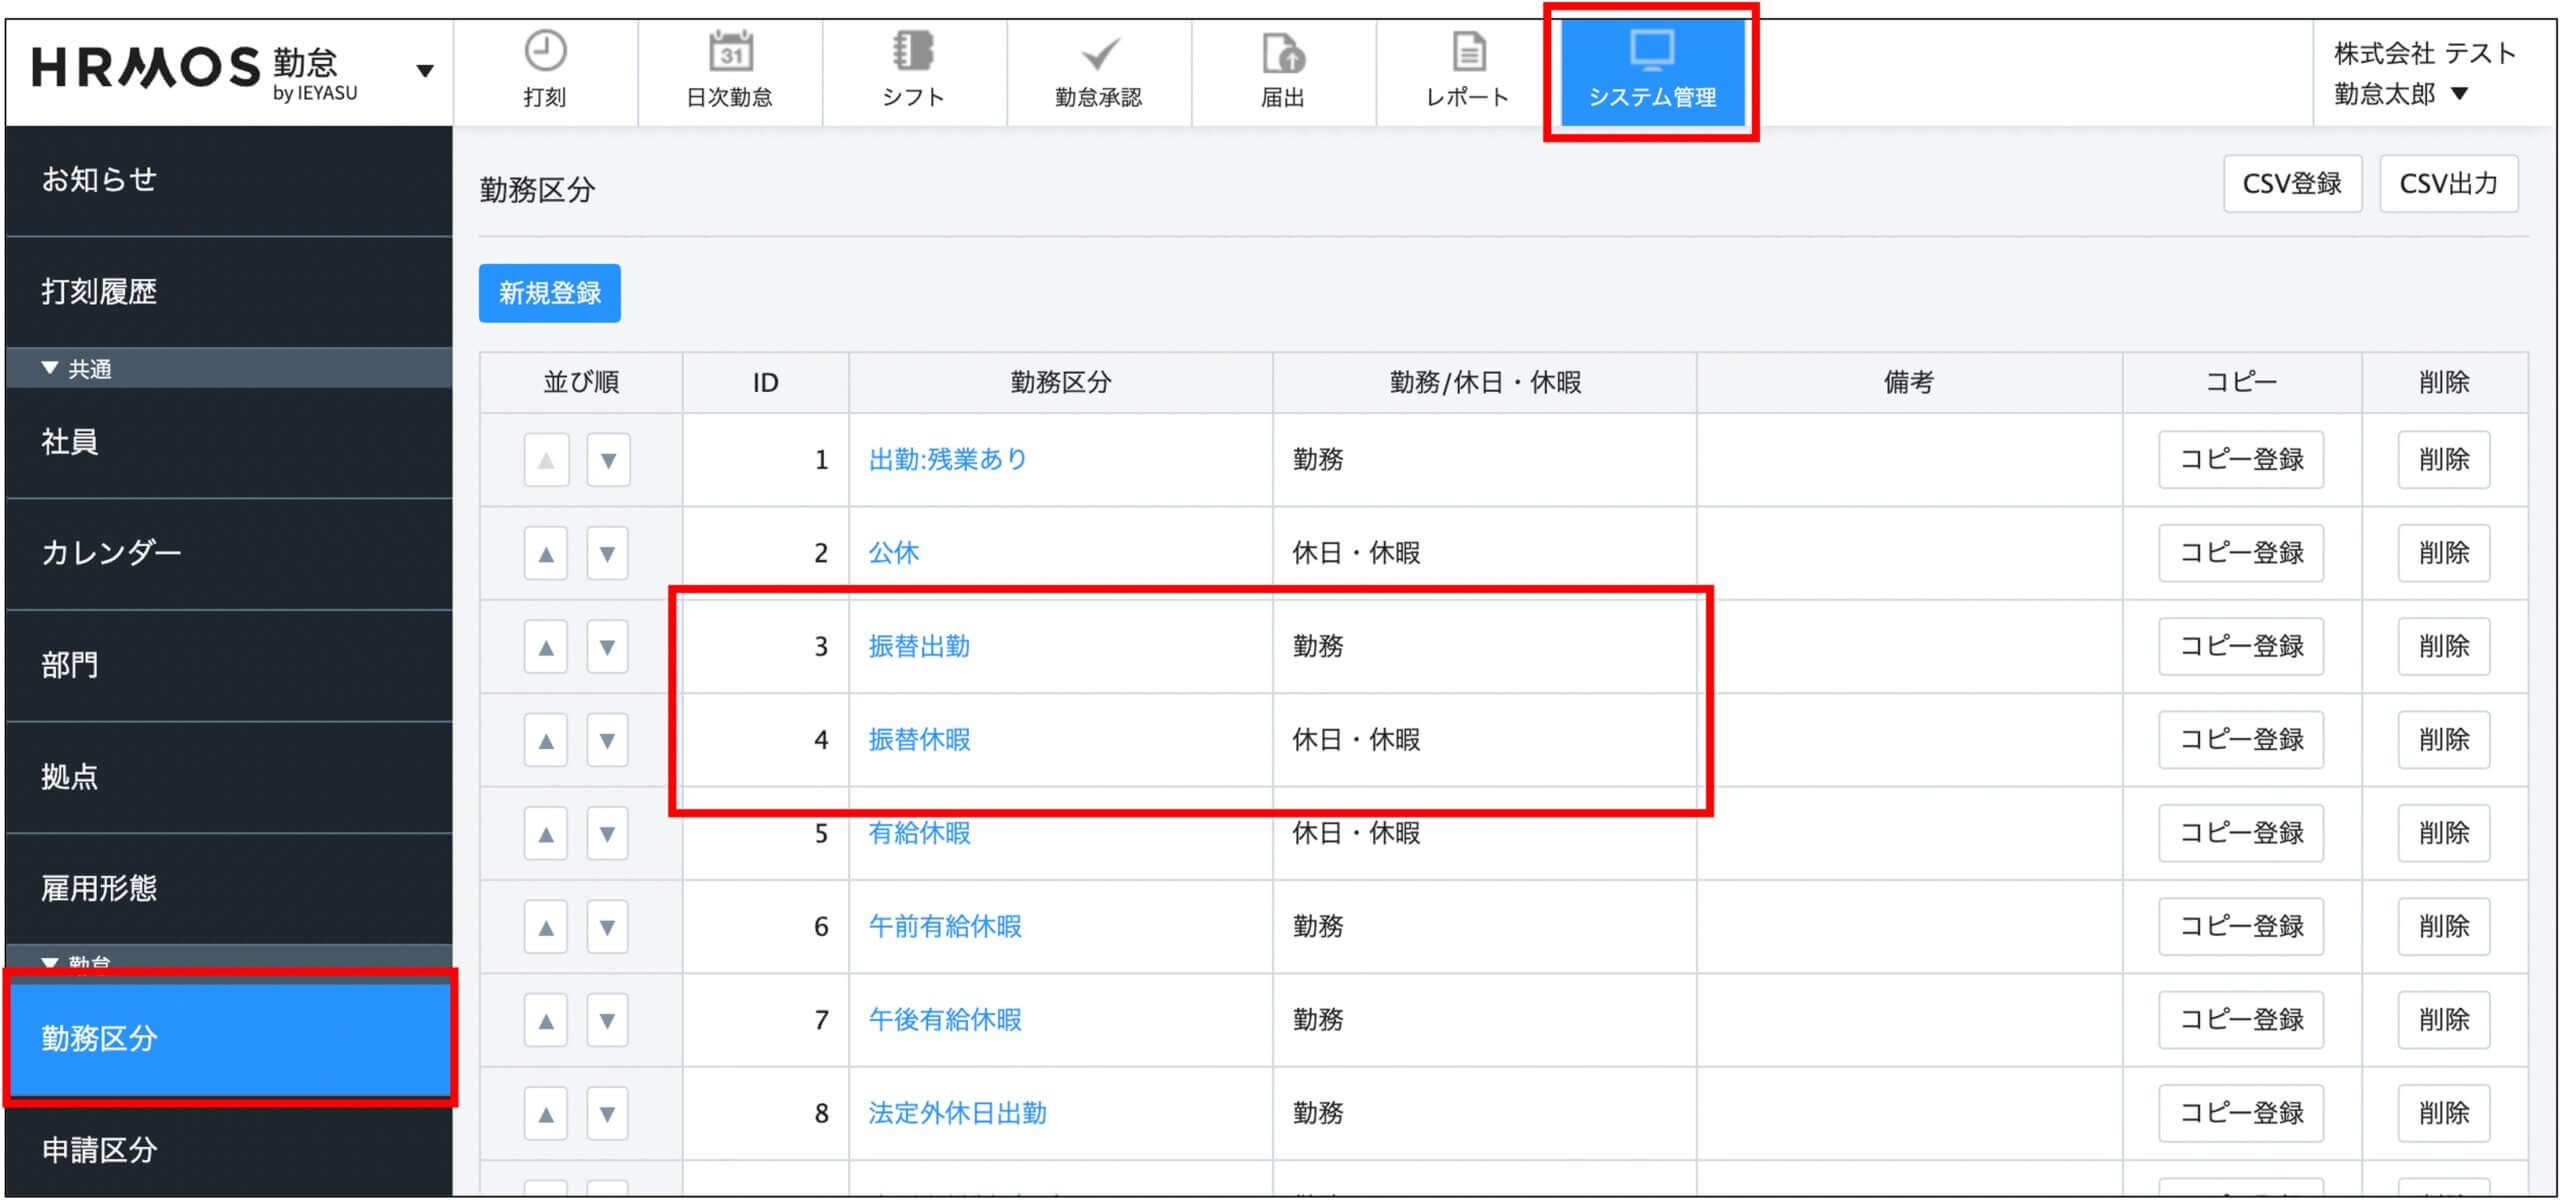Go to 雇用形態 sidebar item
Image resolution: width=2560 pixels, height=1200 pixels.
100,888
